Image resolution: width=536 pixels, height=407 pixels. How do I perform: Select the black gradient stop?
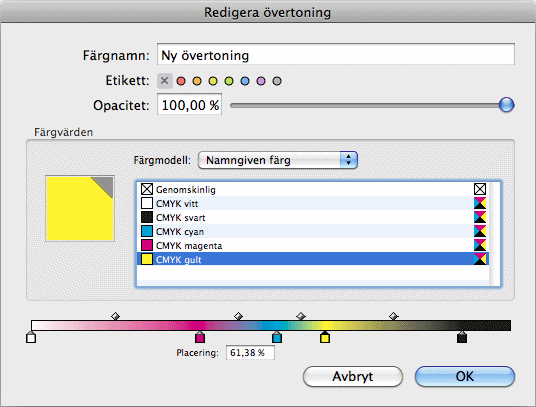pos(462,337)
